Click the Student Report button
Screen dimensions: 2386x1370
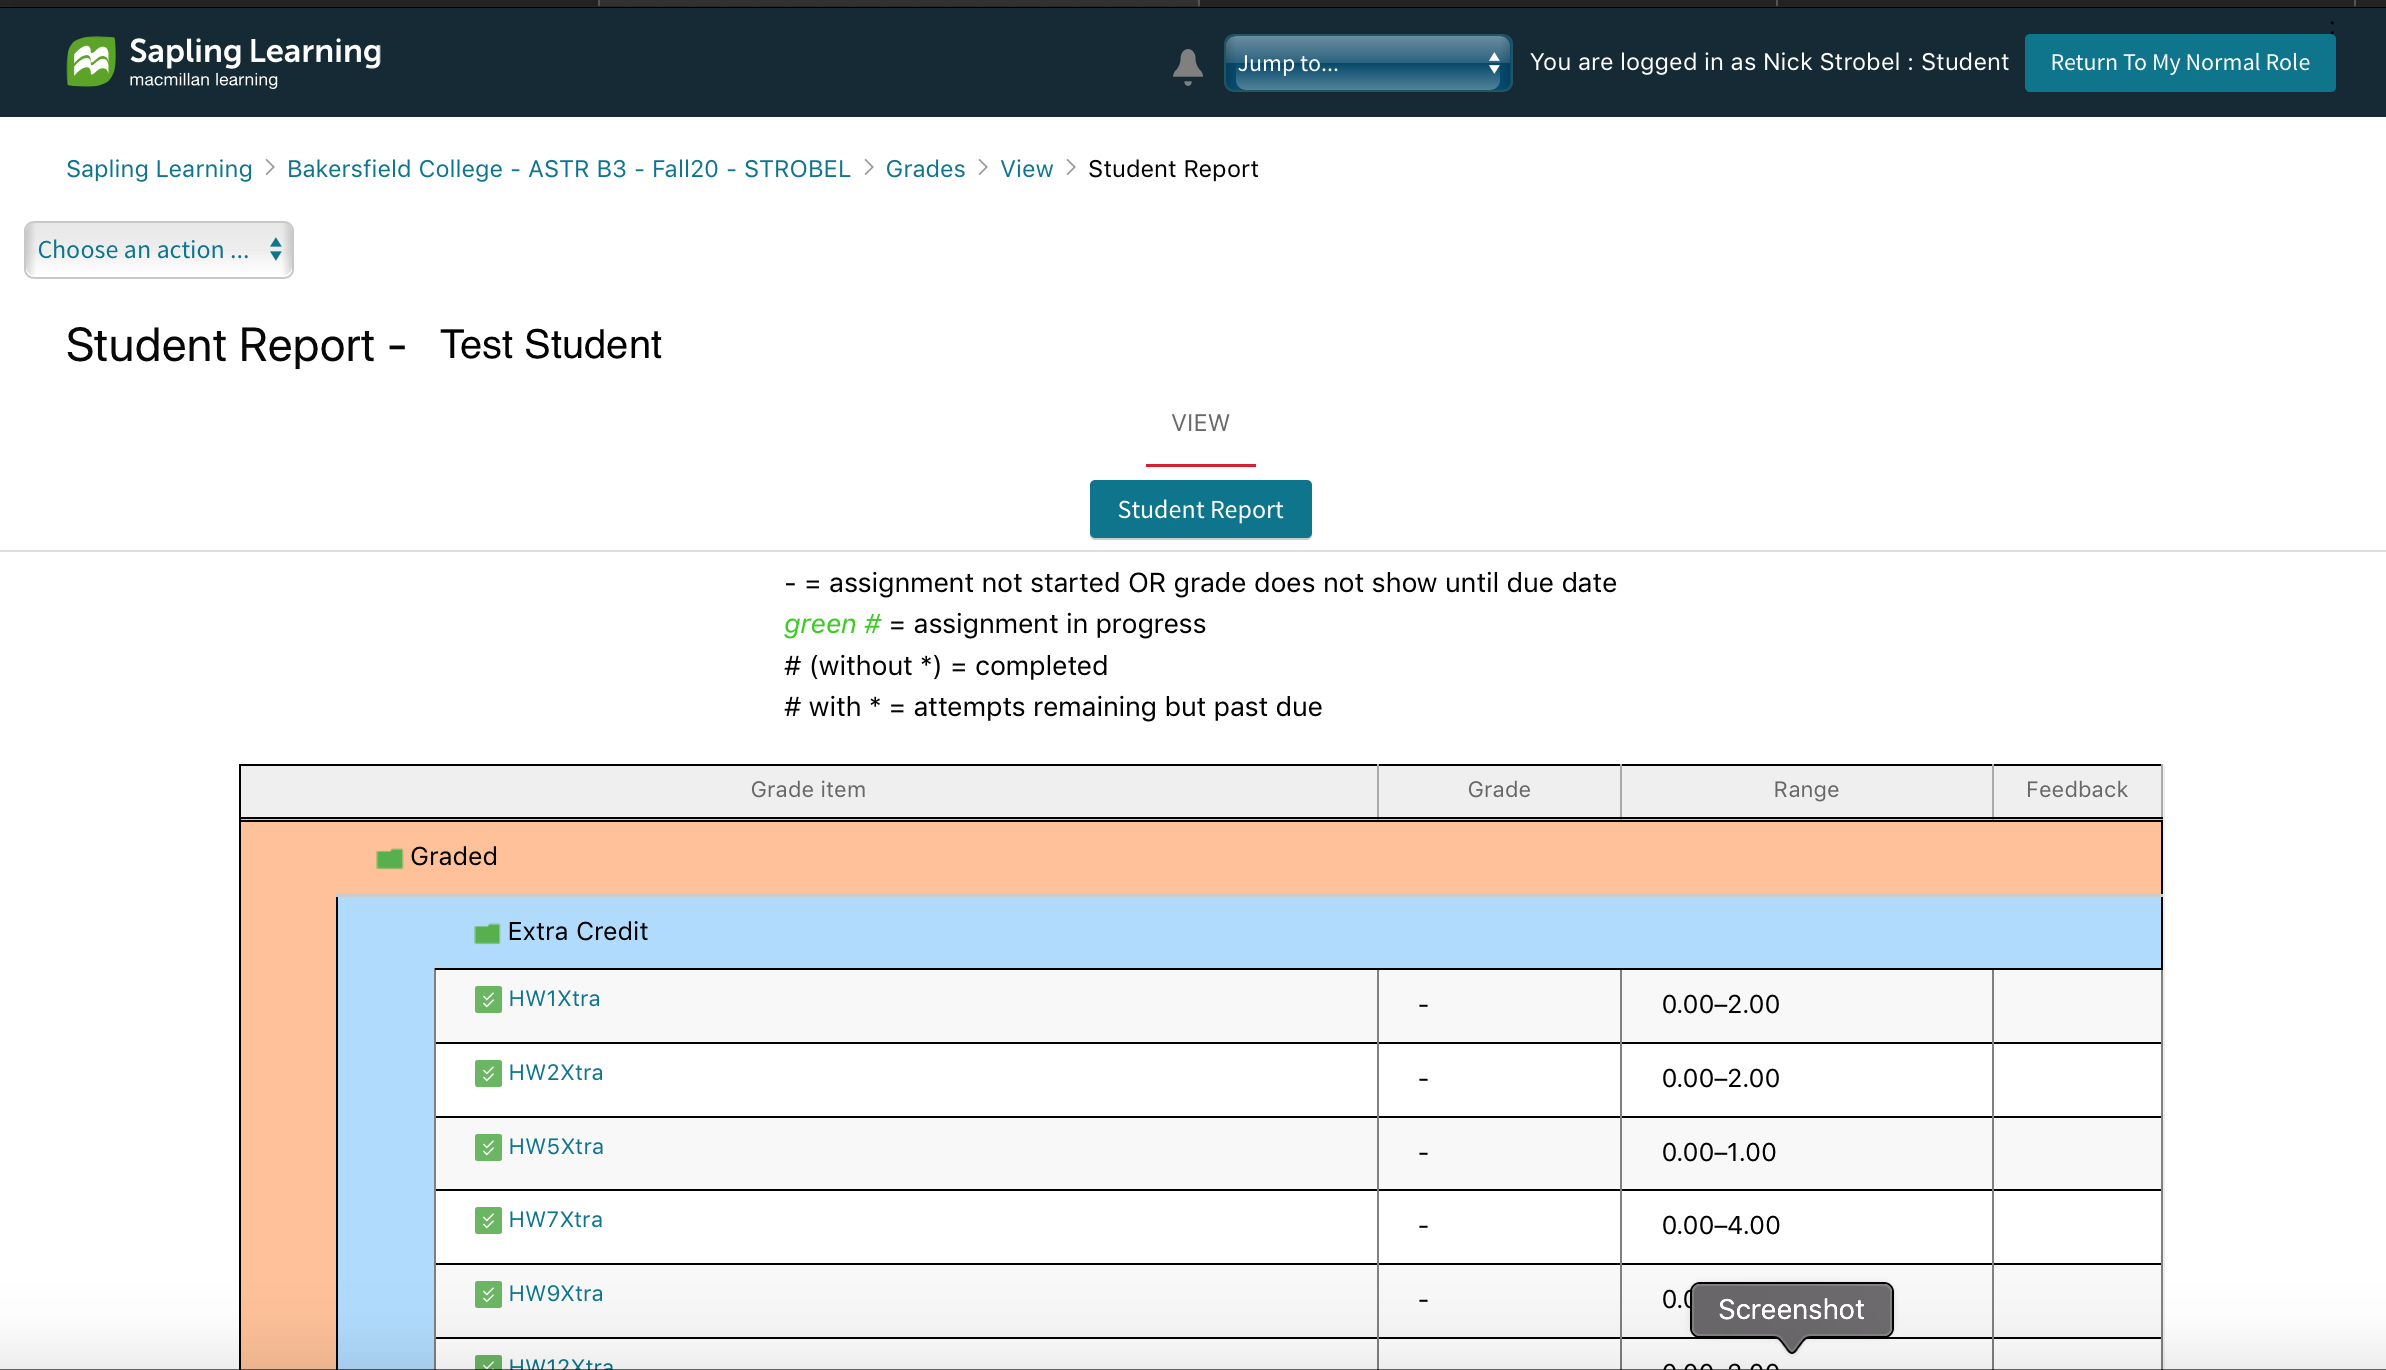pos(1200,508)
